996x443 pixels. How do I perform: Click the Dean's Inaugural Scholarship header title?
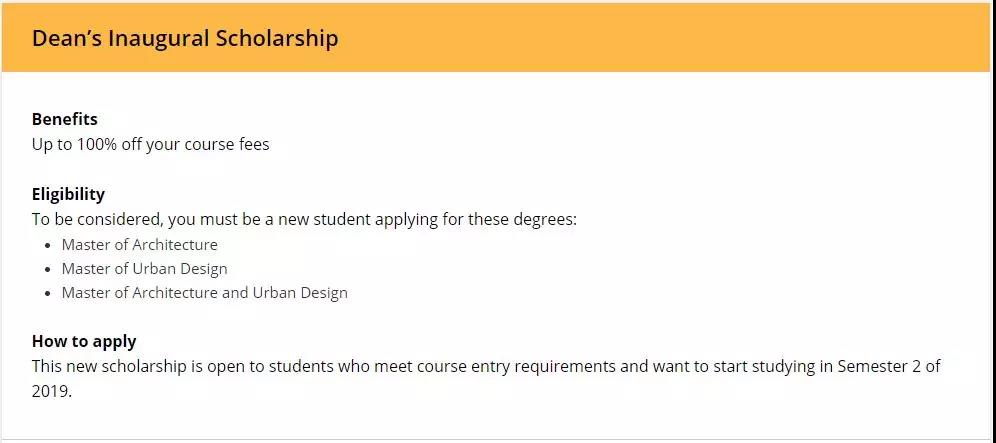click(185, 39)
